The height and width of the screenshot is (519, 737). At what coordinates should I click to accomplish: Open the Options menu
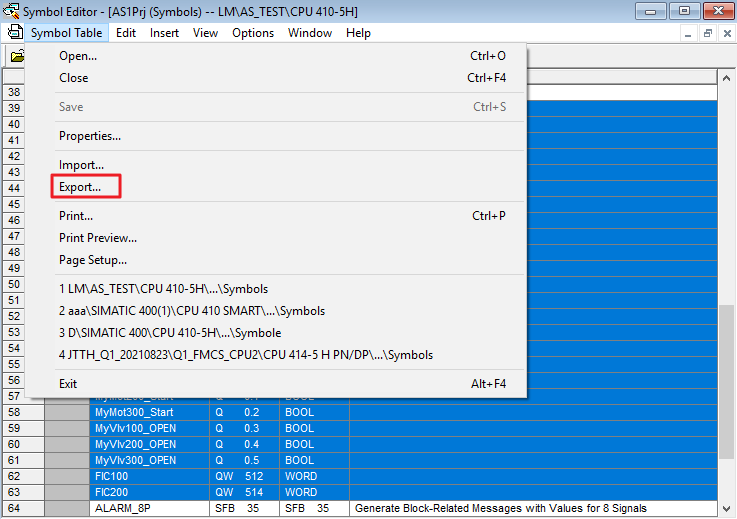point(253,33)
